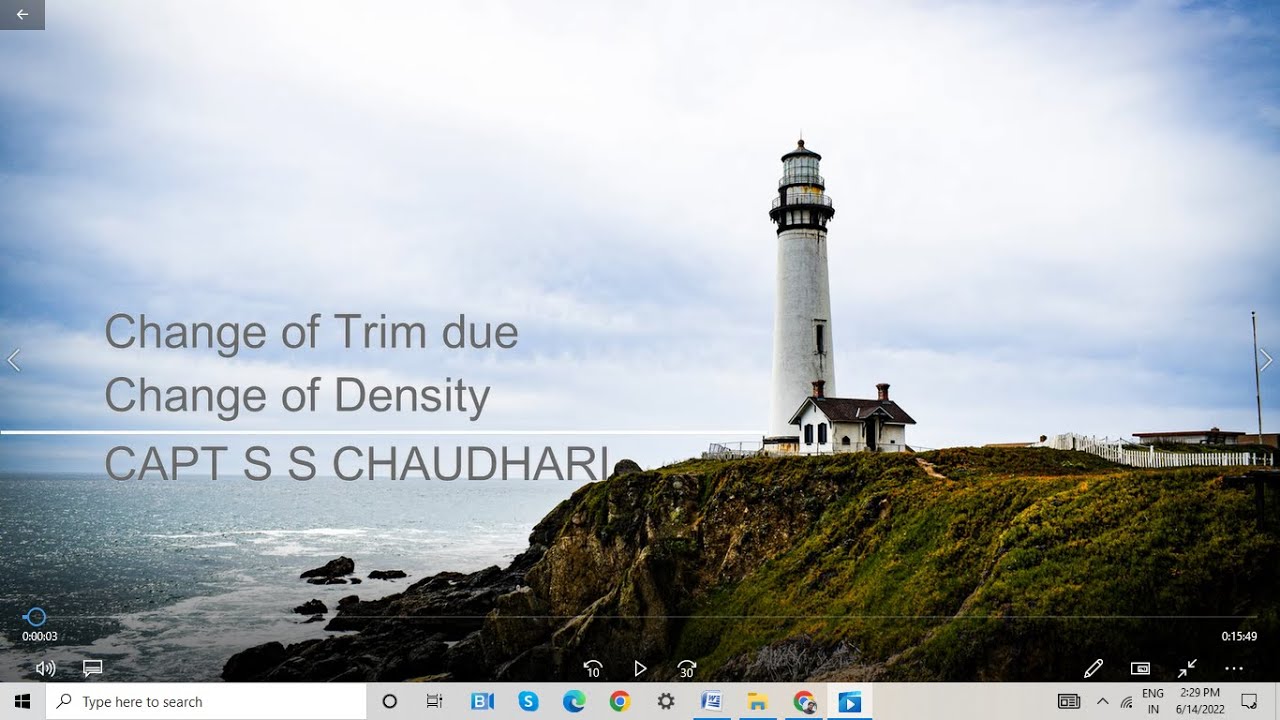
Task: Change the ENG IN input language
Action: click(1153, 701)
